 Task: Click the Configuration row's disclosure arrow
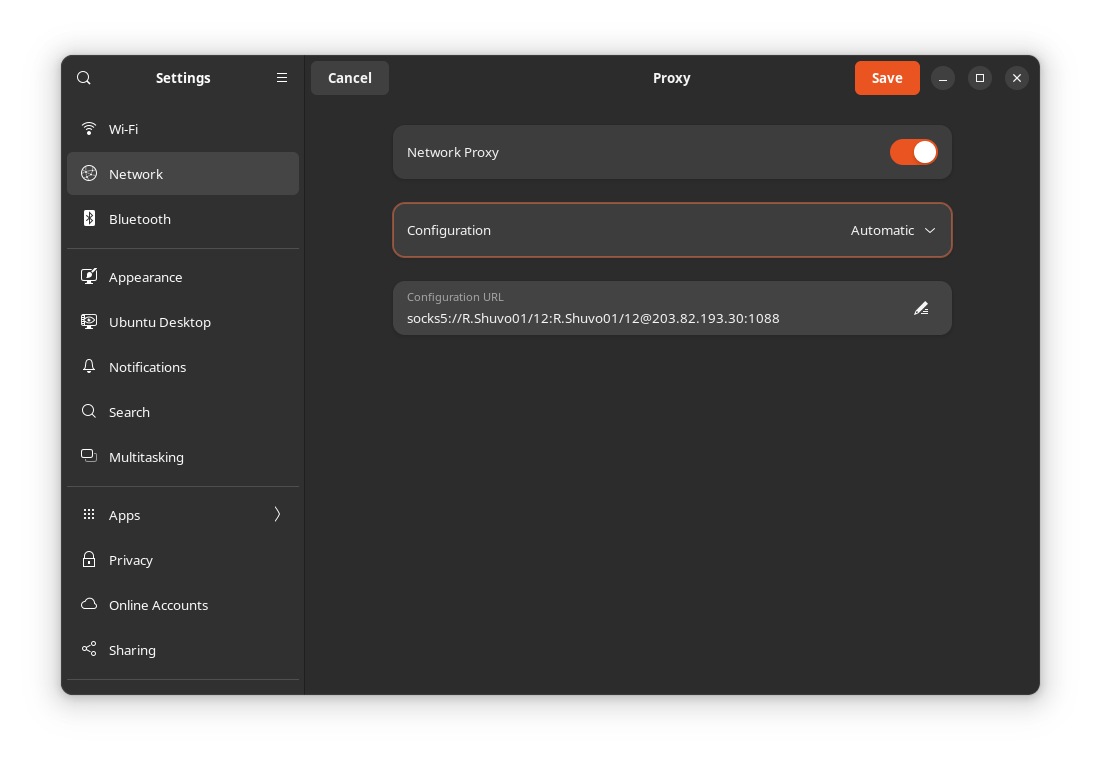point(930,230)
